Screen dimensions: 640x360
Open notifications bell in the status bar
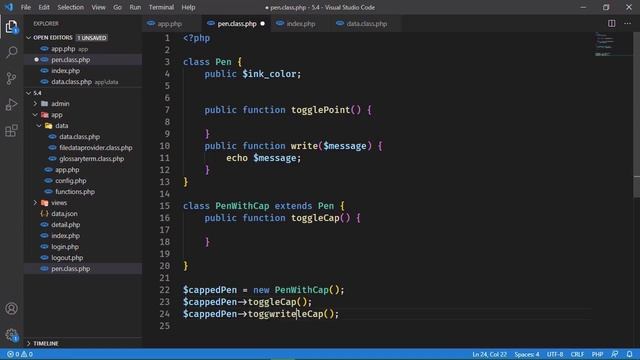point(629,354)
